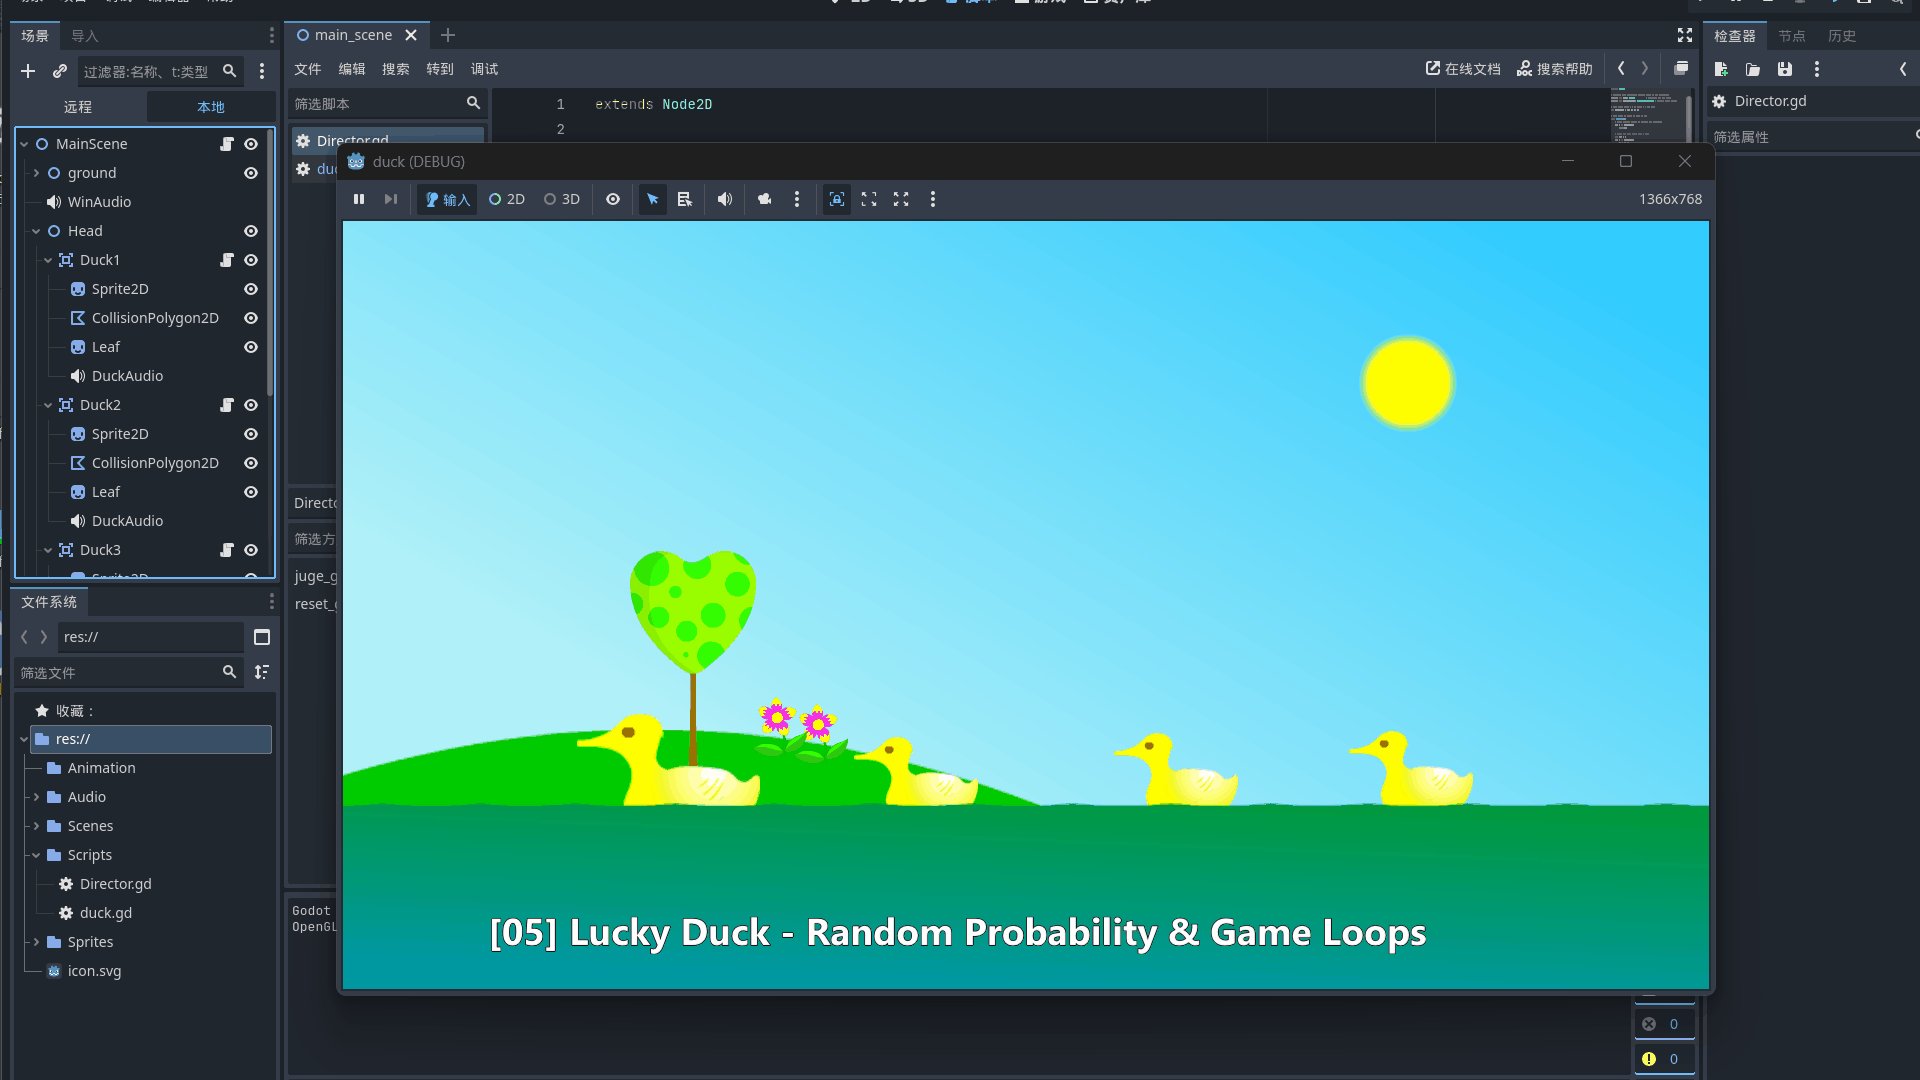Click the instantiate scene link icon
Viewport: 1920px width, 1080px height.
coord(60,71)
